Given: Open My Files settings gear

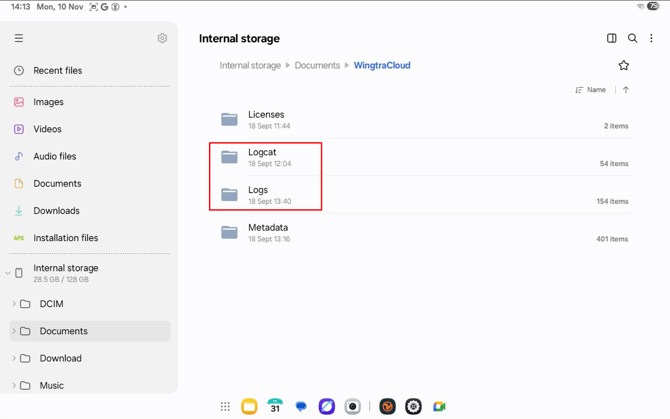Looking at the screenshot, I should (x=162, y=38).
